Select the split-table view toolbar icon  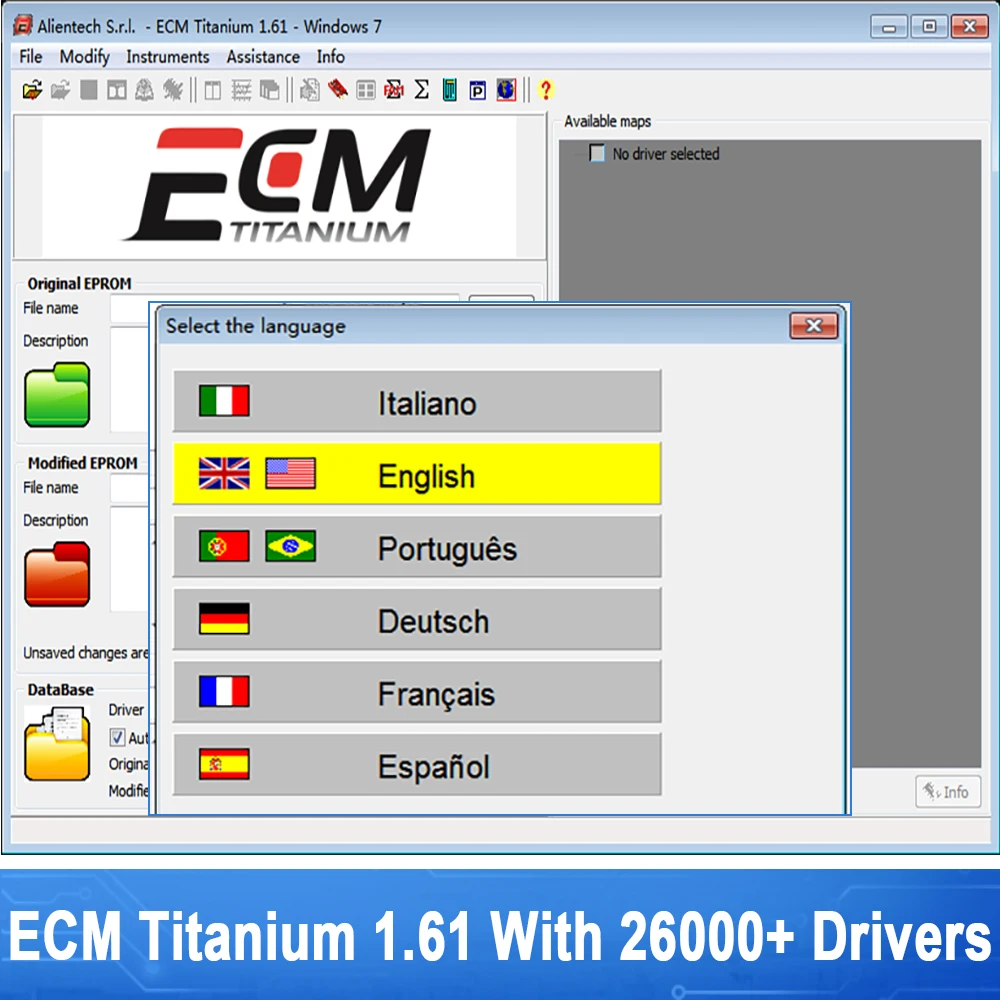pyautogui.click(x=212, y=90)
